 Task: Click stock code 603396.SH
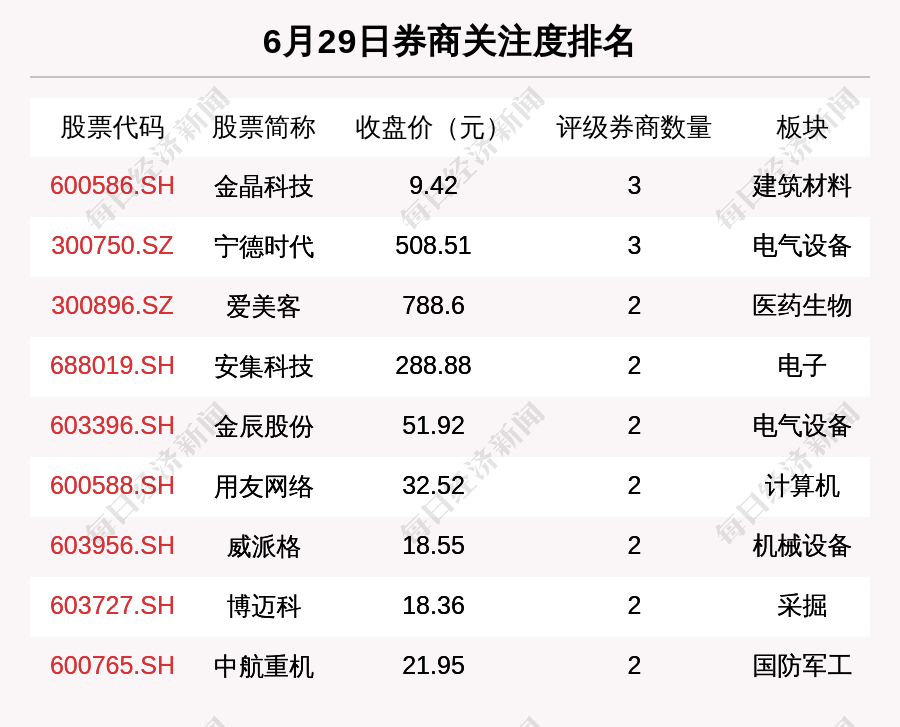pyautogui.click(x=112, y=426)
